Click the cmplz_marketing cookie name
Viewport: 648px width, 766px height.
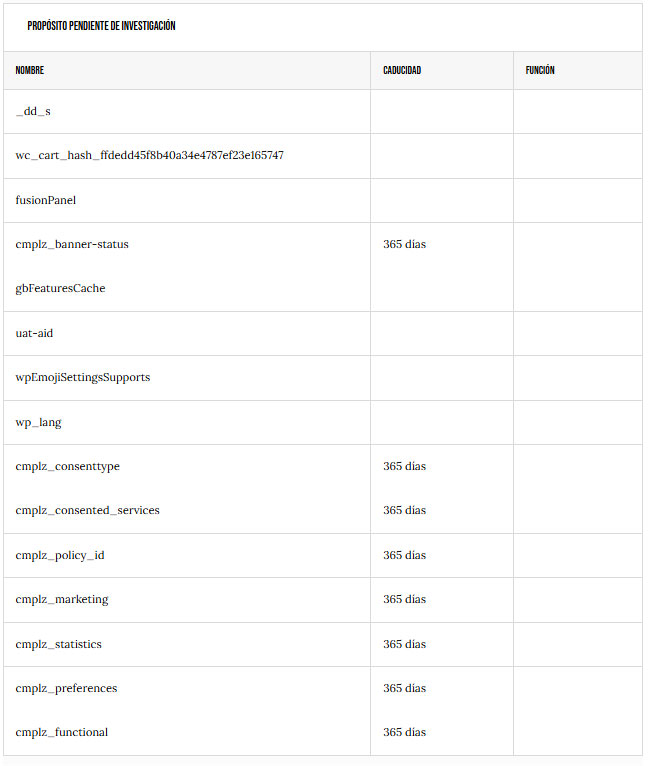pyautogui.click(x=62, y=599)
